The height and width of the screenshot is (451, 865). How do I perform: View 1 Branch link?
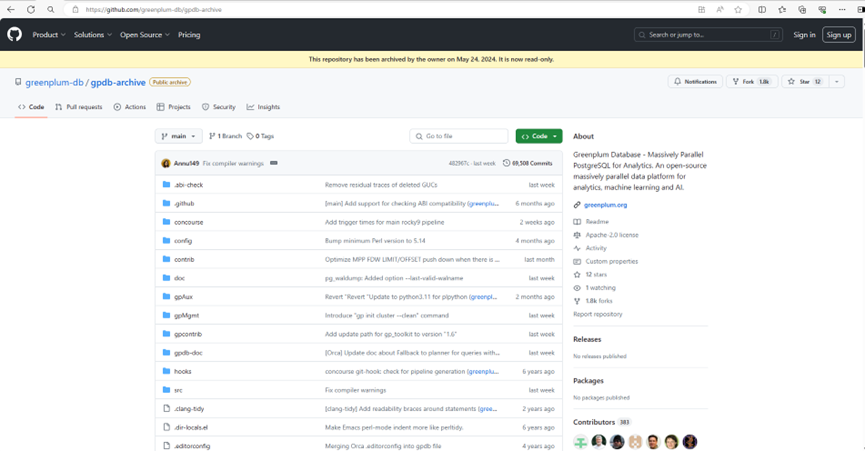[x=225, y=136]
